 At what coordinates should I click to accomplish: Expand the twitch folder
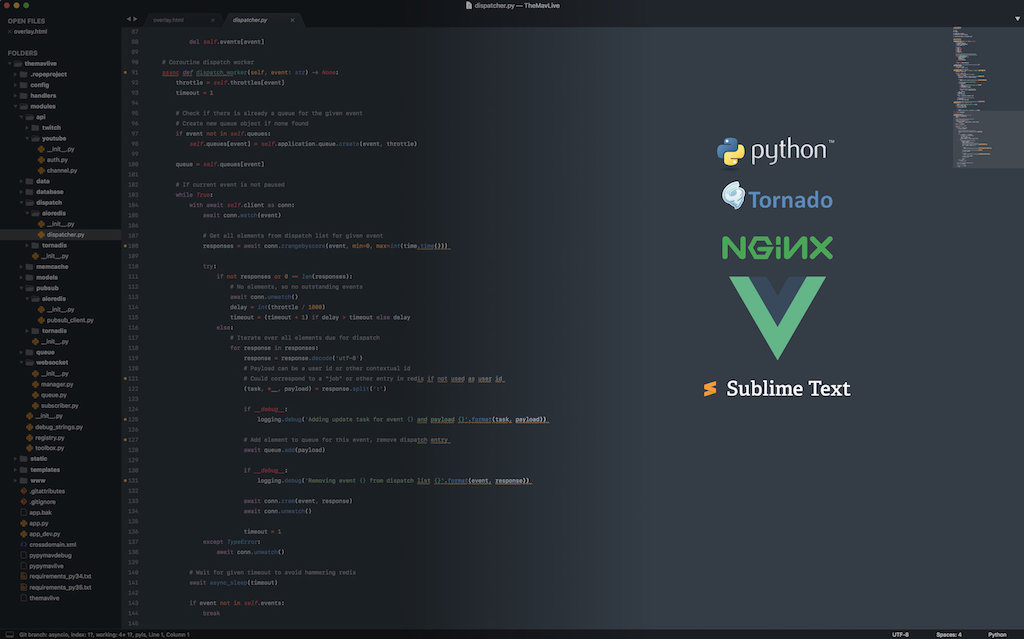point(27,128)
